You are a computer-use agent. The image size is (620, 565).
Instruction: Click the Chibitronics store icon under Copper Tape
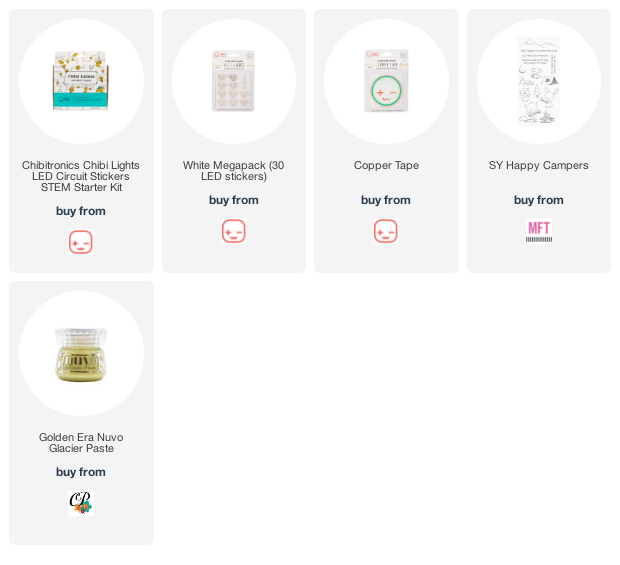386,231
